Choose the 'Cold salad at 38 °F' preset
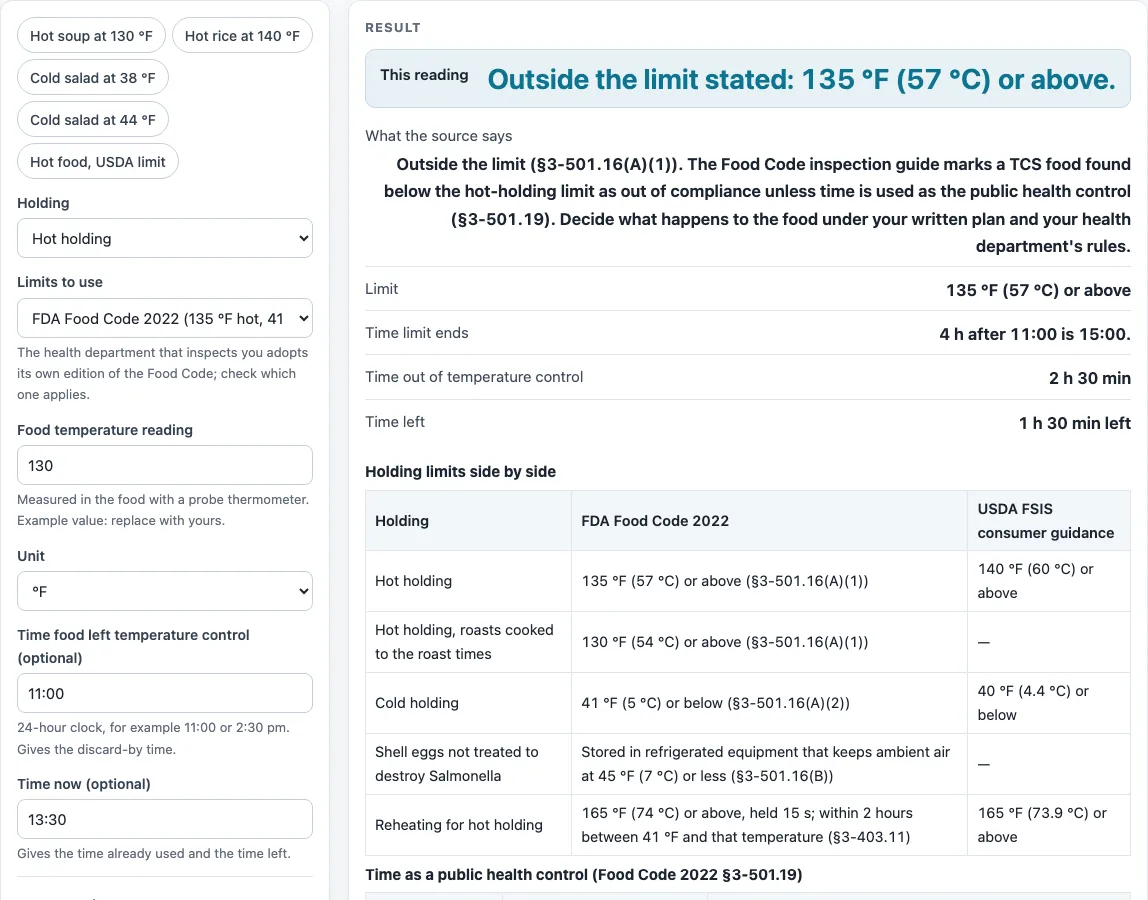This screenshot has height=900, width=1148. point(93,78)
